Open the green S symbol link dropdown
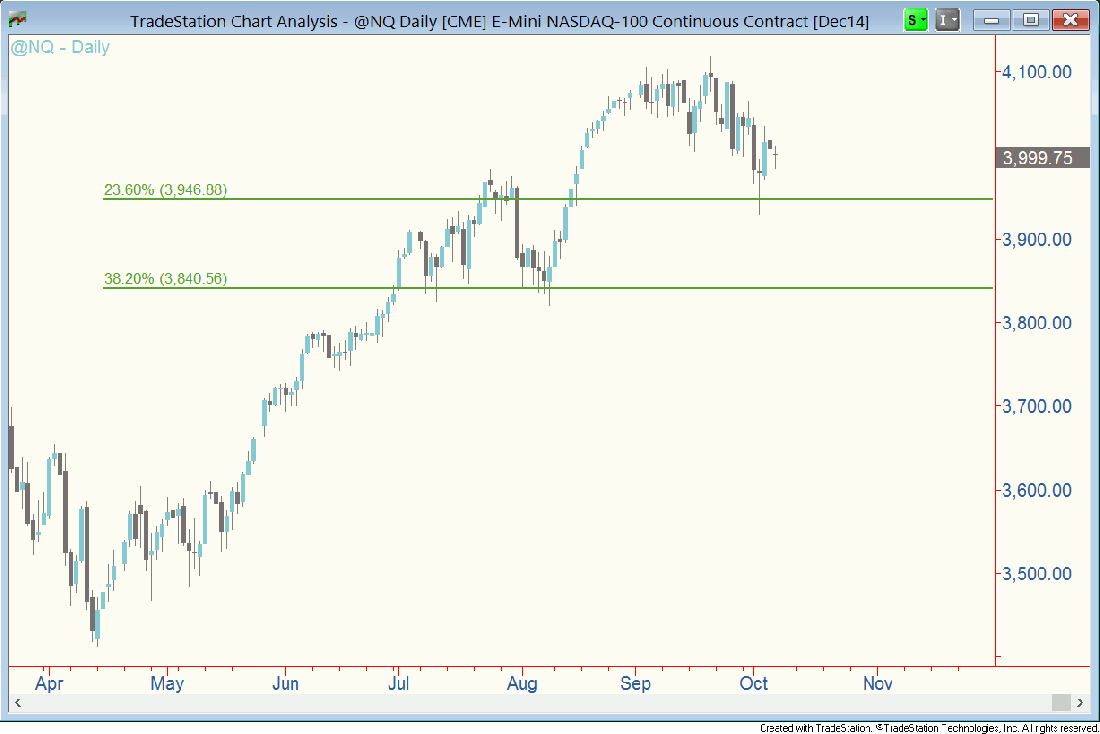 pos(916,20)
